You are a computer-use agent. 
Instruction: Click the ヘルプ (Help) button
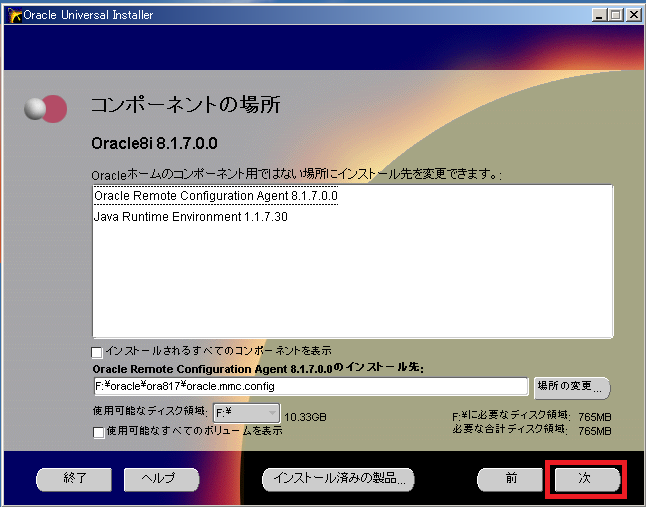pyautogui.click(x=162, y=479)
